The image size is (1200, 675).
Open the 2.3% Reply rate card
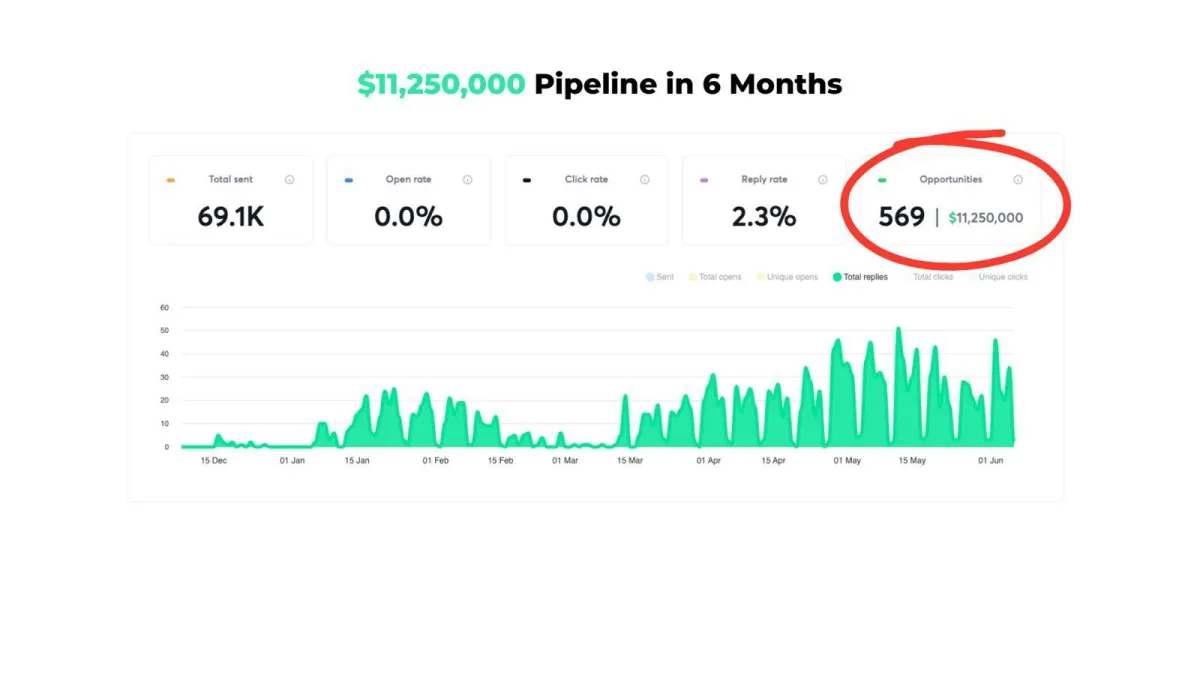point(764,200)
